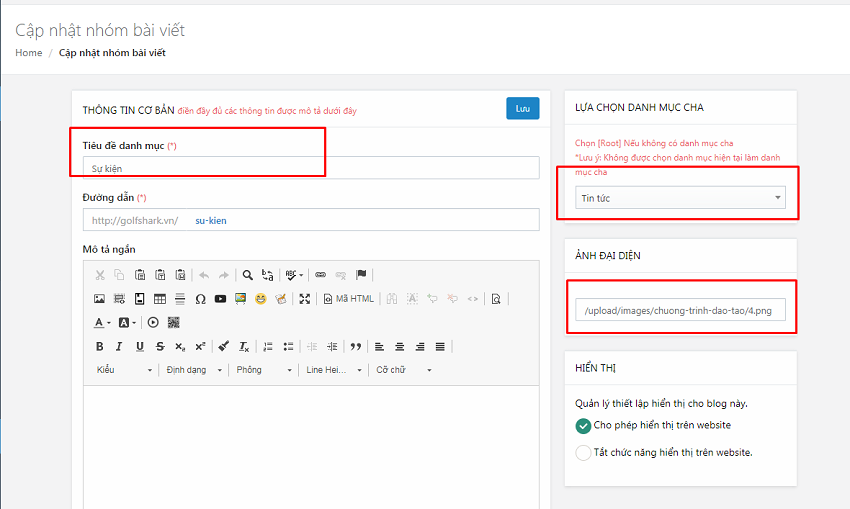Go to Home via breadcrumb link

coord(28,53)
